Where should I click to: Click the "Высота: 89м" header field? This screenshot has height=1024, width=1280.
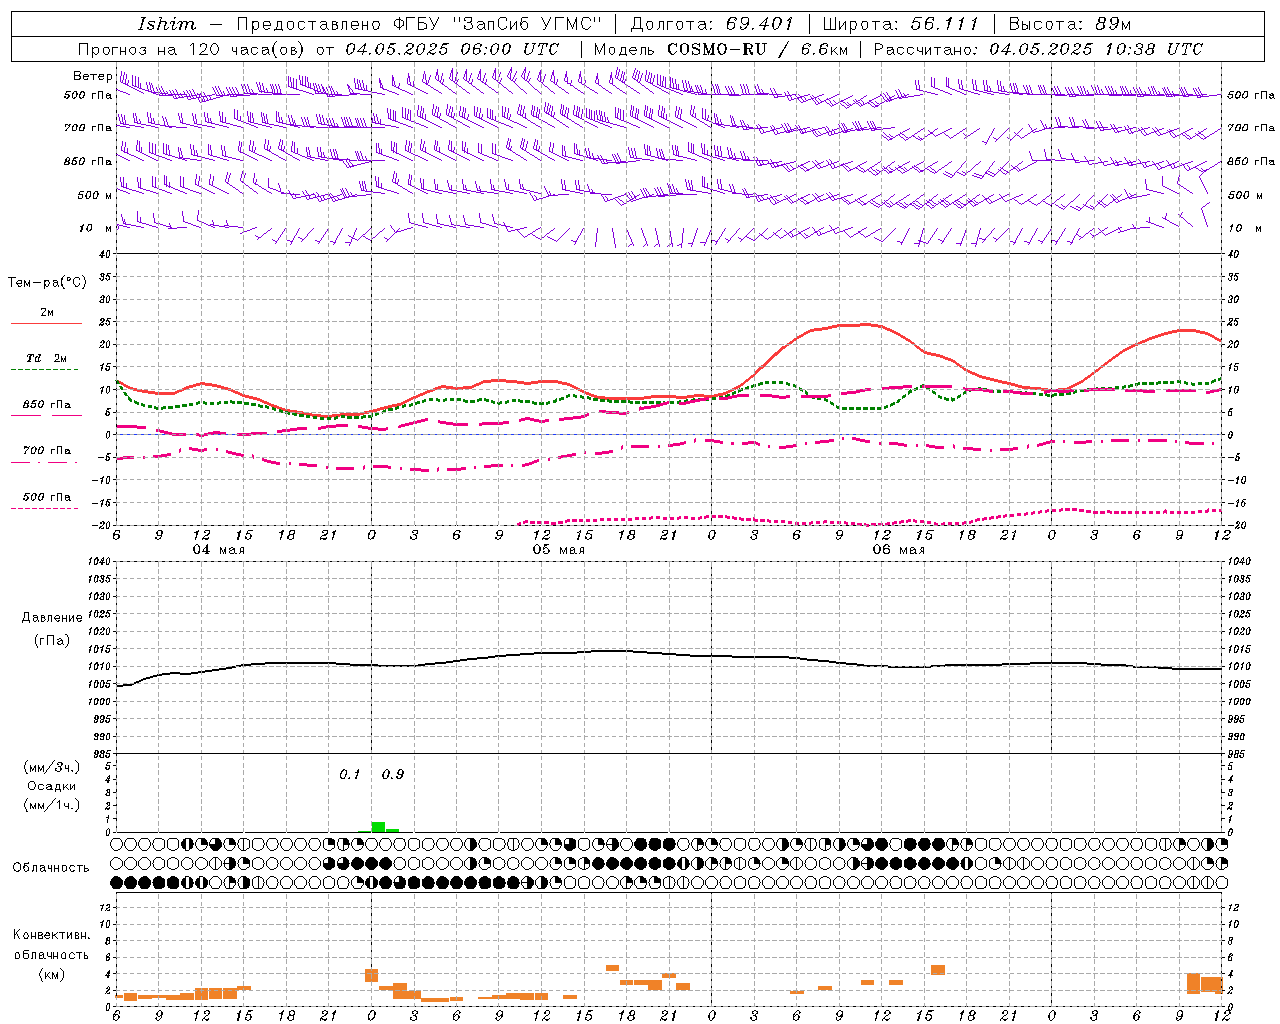[x=1069, y=24]
